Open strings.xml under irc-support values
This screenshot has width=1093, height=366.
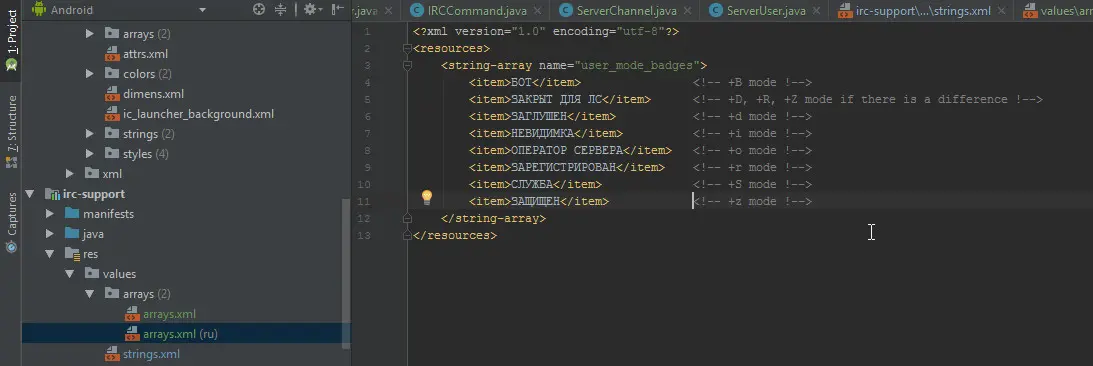(x=151, y=354)
